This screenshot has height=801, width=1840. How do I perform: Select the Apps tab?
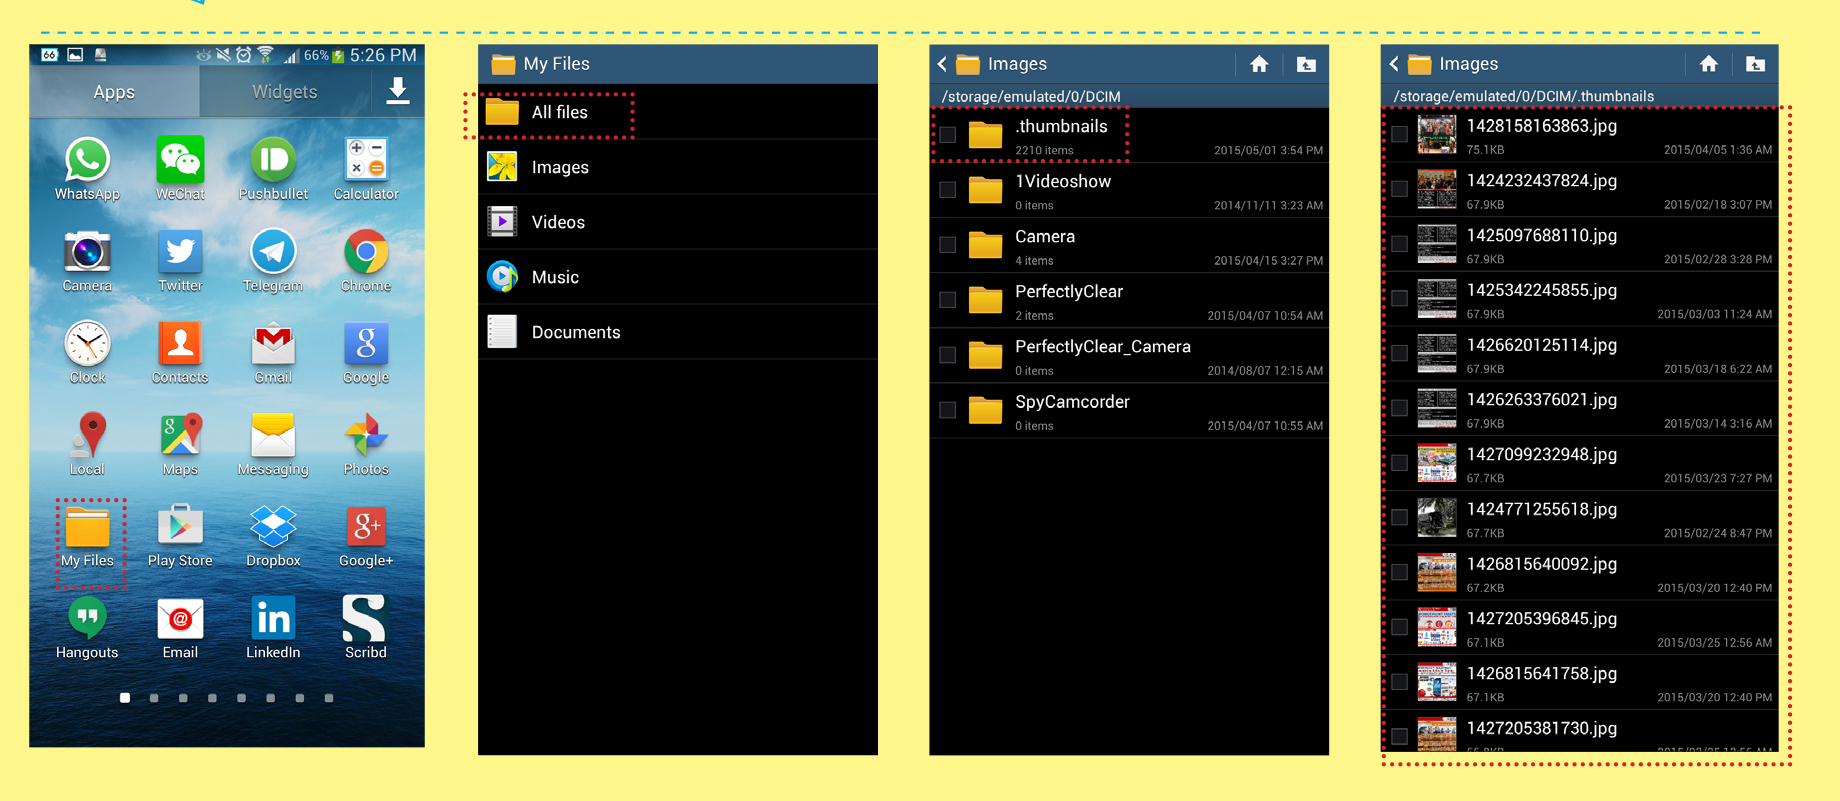coord(114,92)
